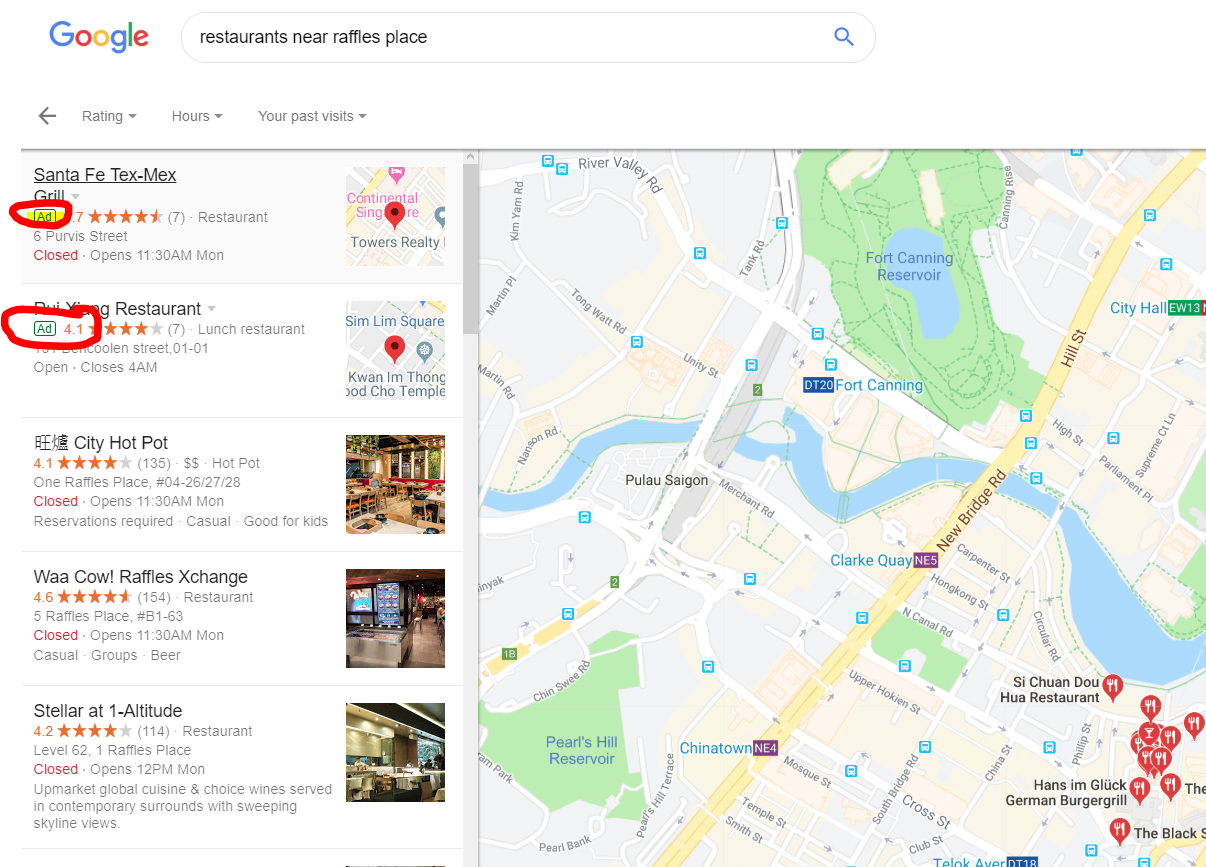
Task: Click the Ad badge on Rui Xiang listing
Action: pos(44,329)
